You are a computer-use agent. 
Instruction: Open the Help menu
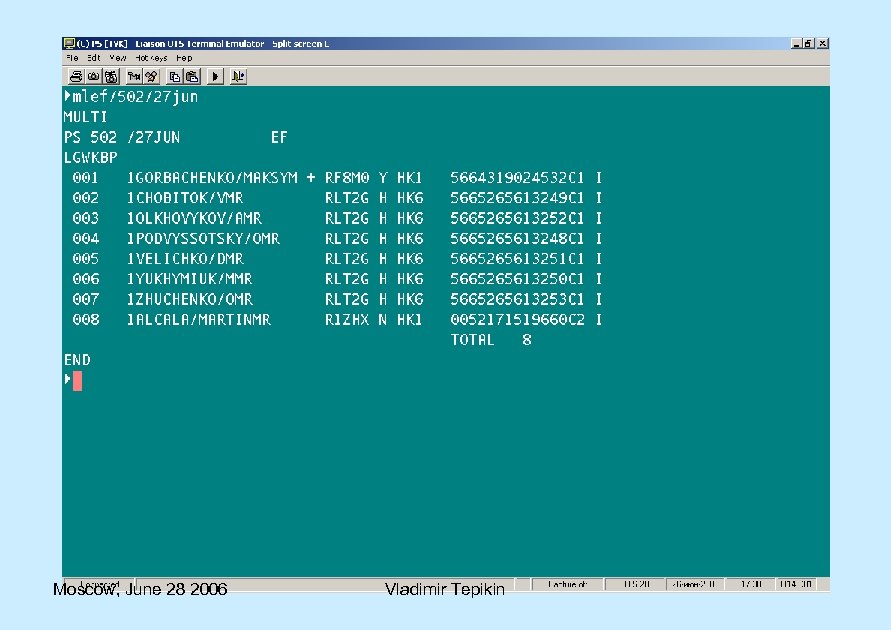(x=184, y=58)
